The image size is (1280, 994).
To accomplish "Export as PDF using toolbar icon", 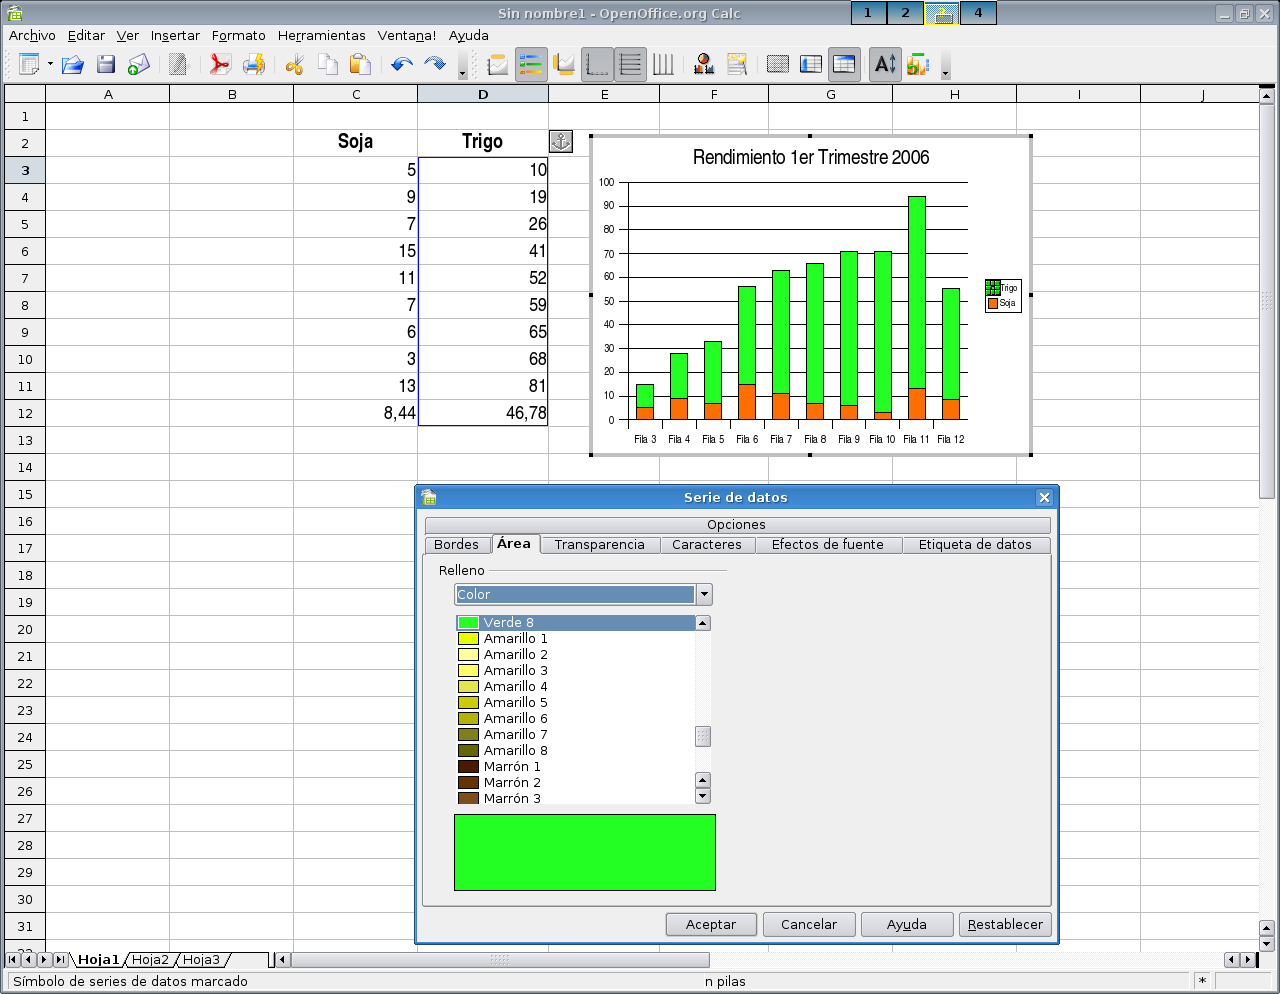I will click(219, 65).
